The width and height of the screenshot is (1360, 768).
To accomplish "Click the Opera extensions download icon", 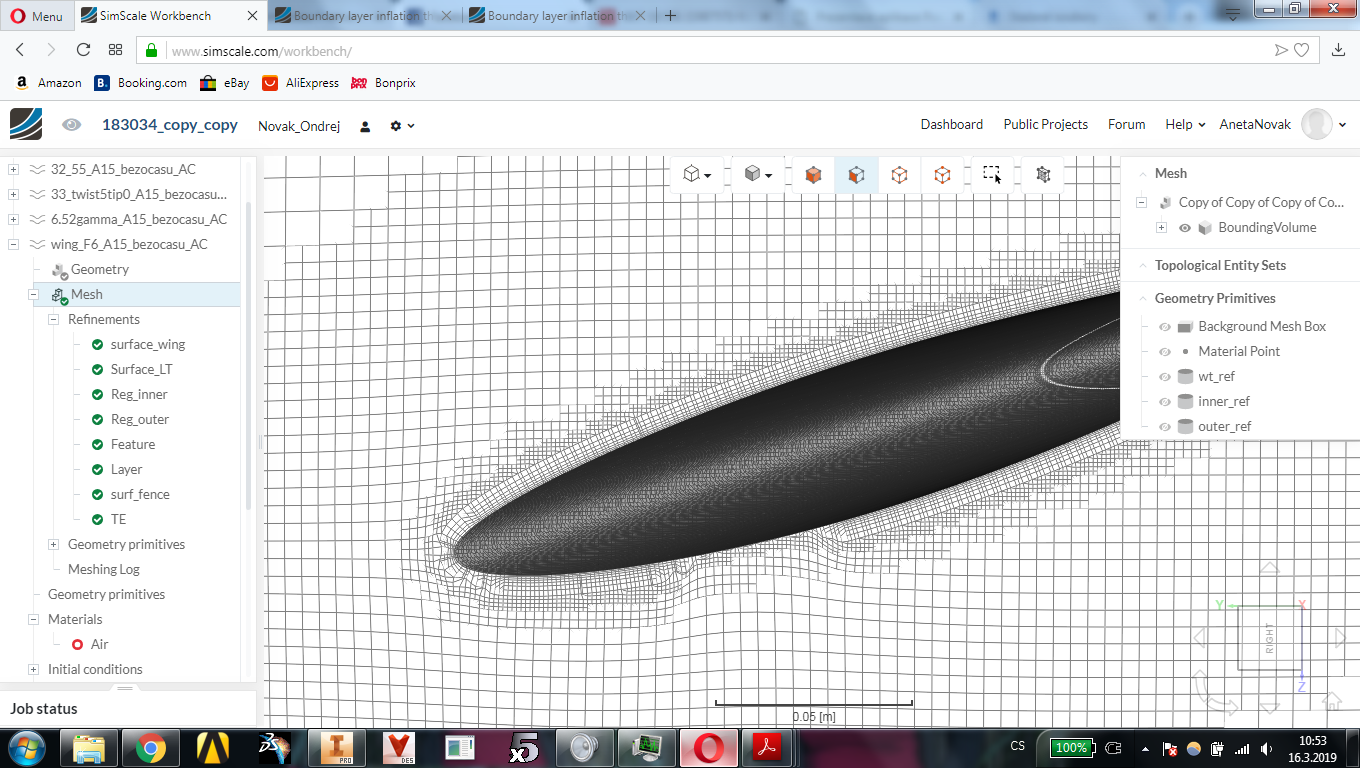I will pyautogui.click(x=1339, y=50).
